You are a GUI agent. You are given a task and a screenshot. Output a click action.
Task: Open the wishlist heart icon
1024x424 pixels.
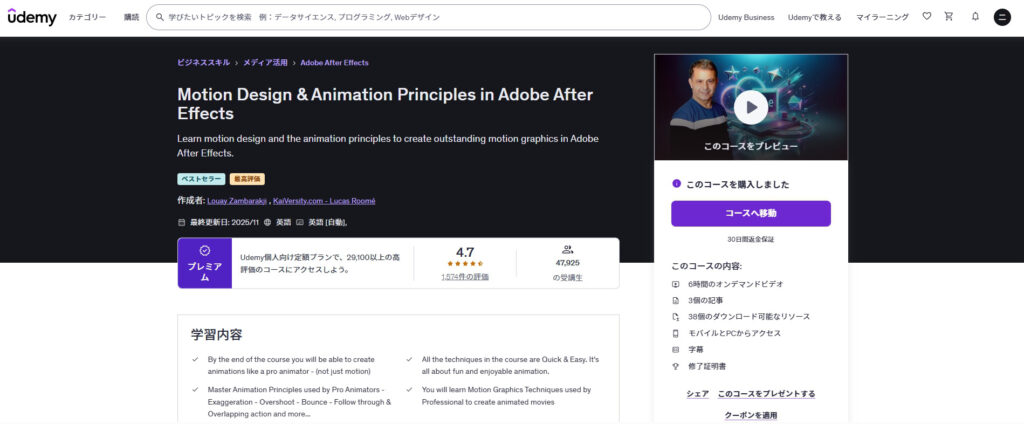(x=926, y=17)
